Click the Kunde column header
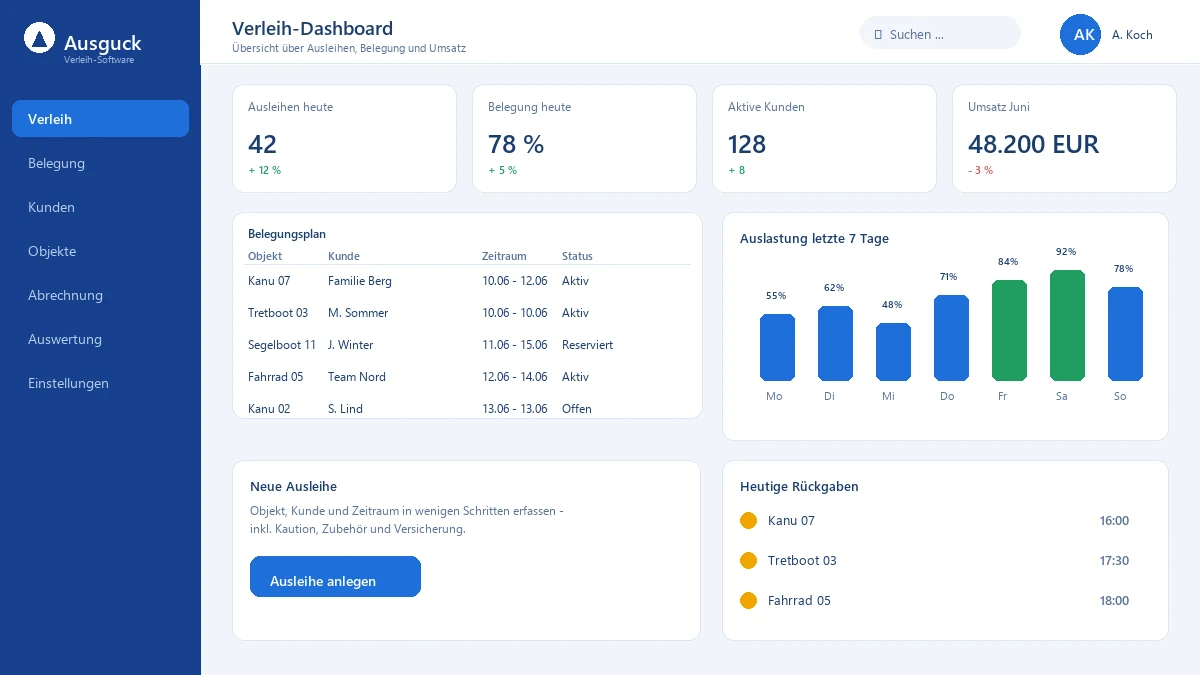The height and width of the screenshot is (675, 1200). click(x=344, y=256)
